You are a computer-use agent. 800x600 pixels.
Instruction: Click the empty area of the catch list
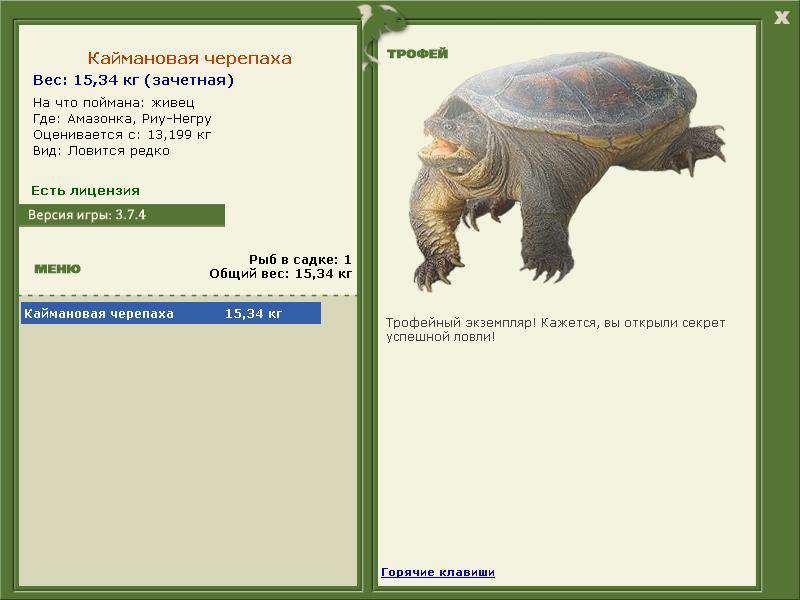tap(188, 454)
